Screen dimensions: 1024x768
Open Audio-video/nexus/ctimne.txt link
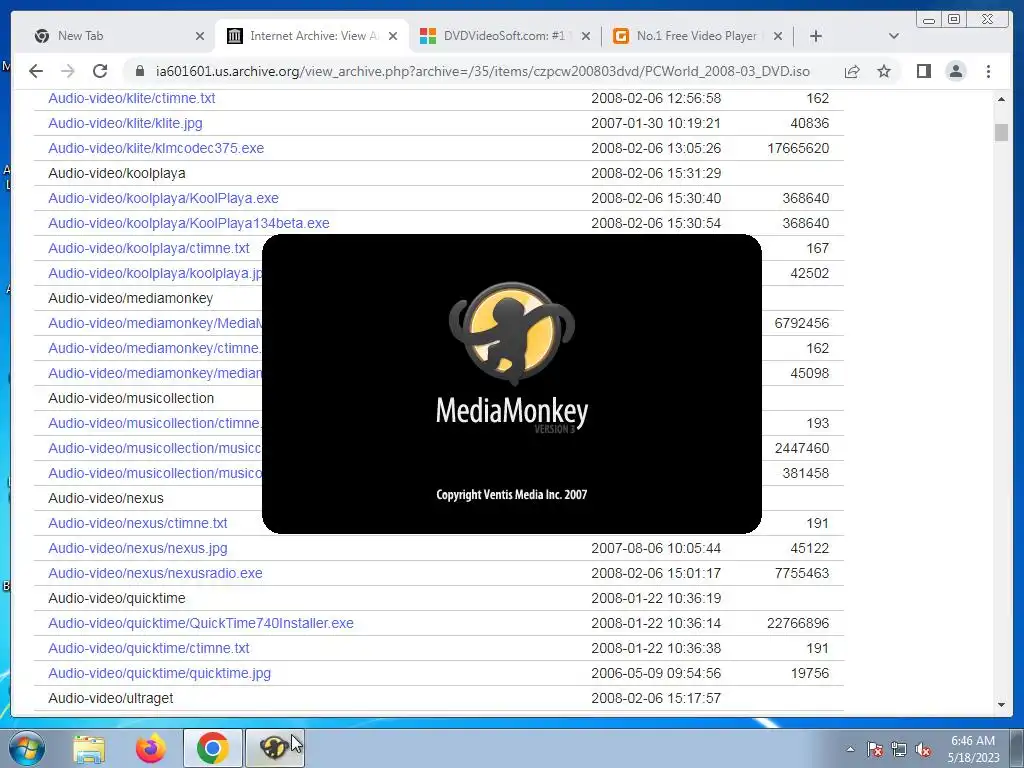138,523
